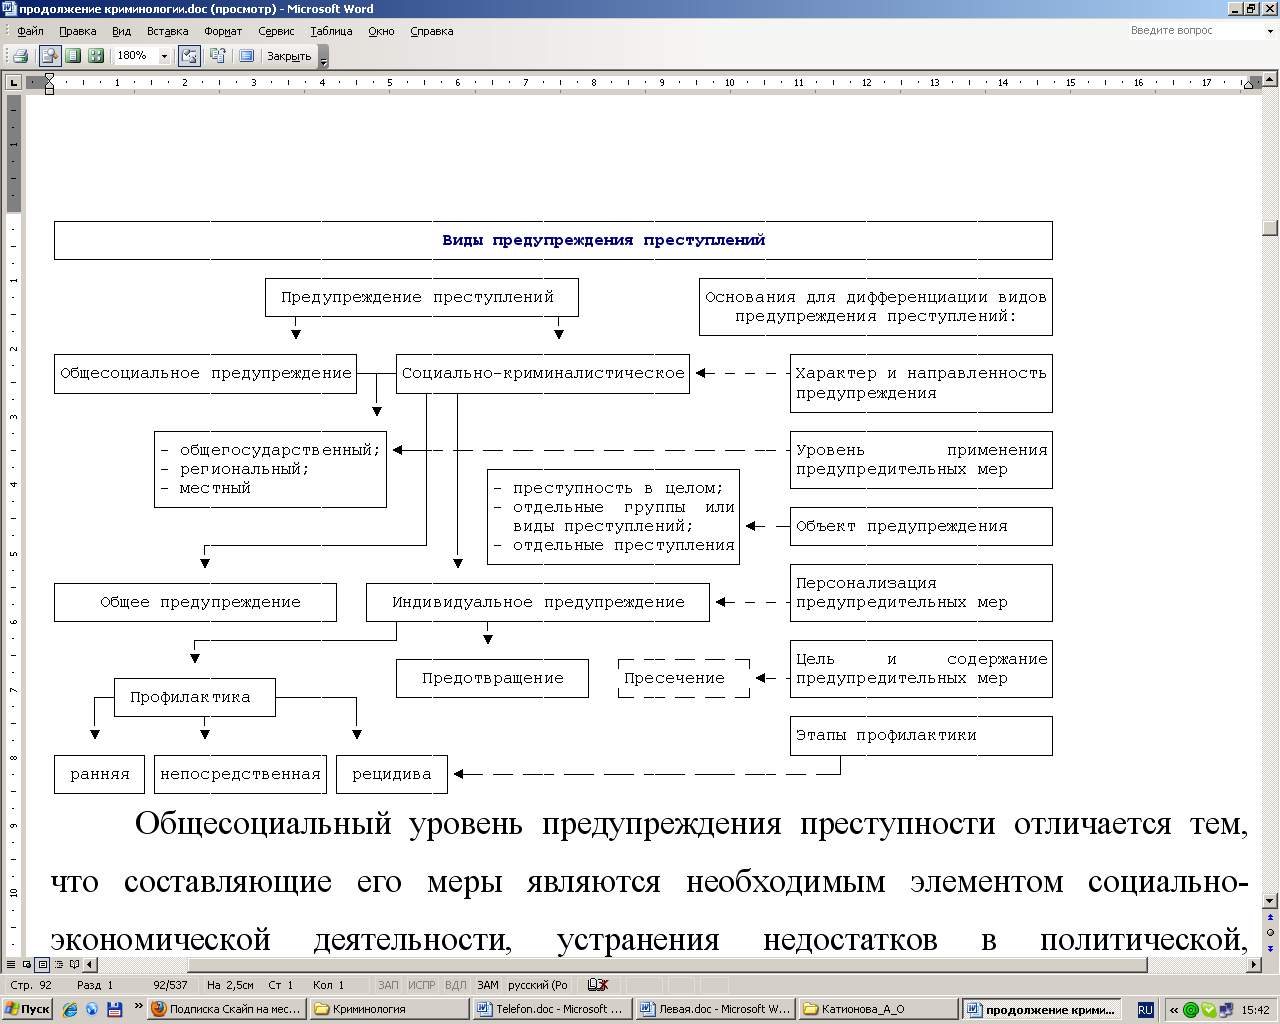Switch to Outline view icon
The image size is (1280, 1024).
[x=59, y=965]
